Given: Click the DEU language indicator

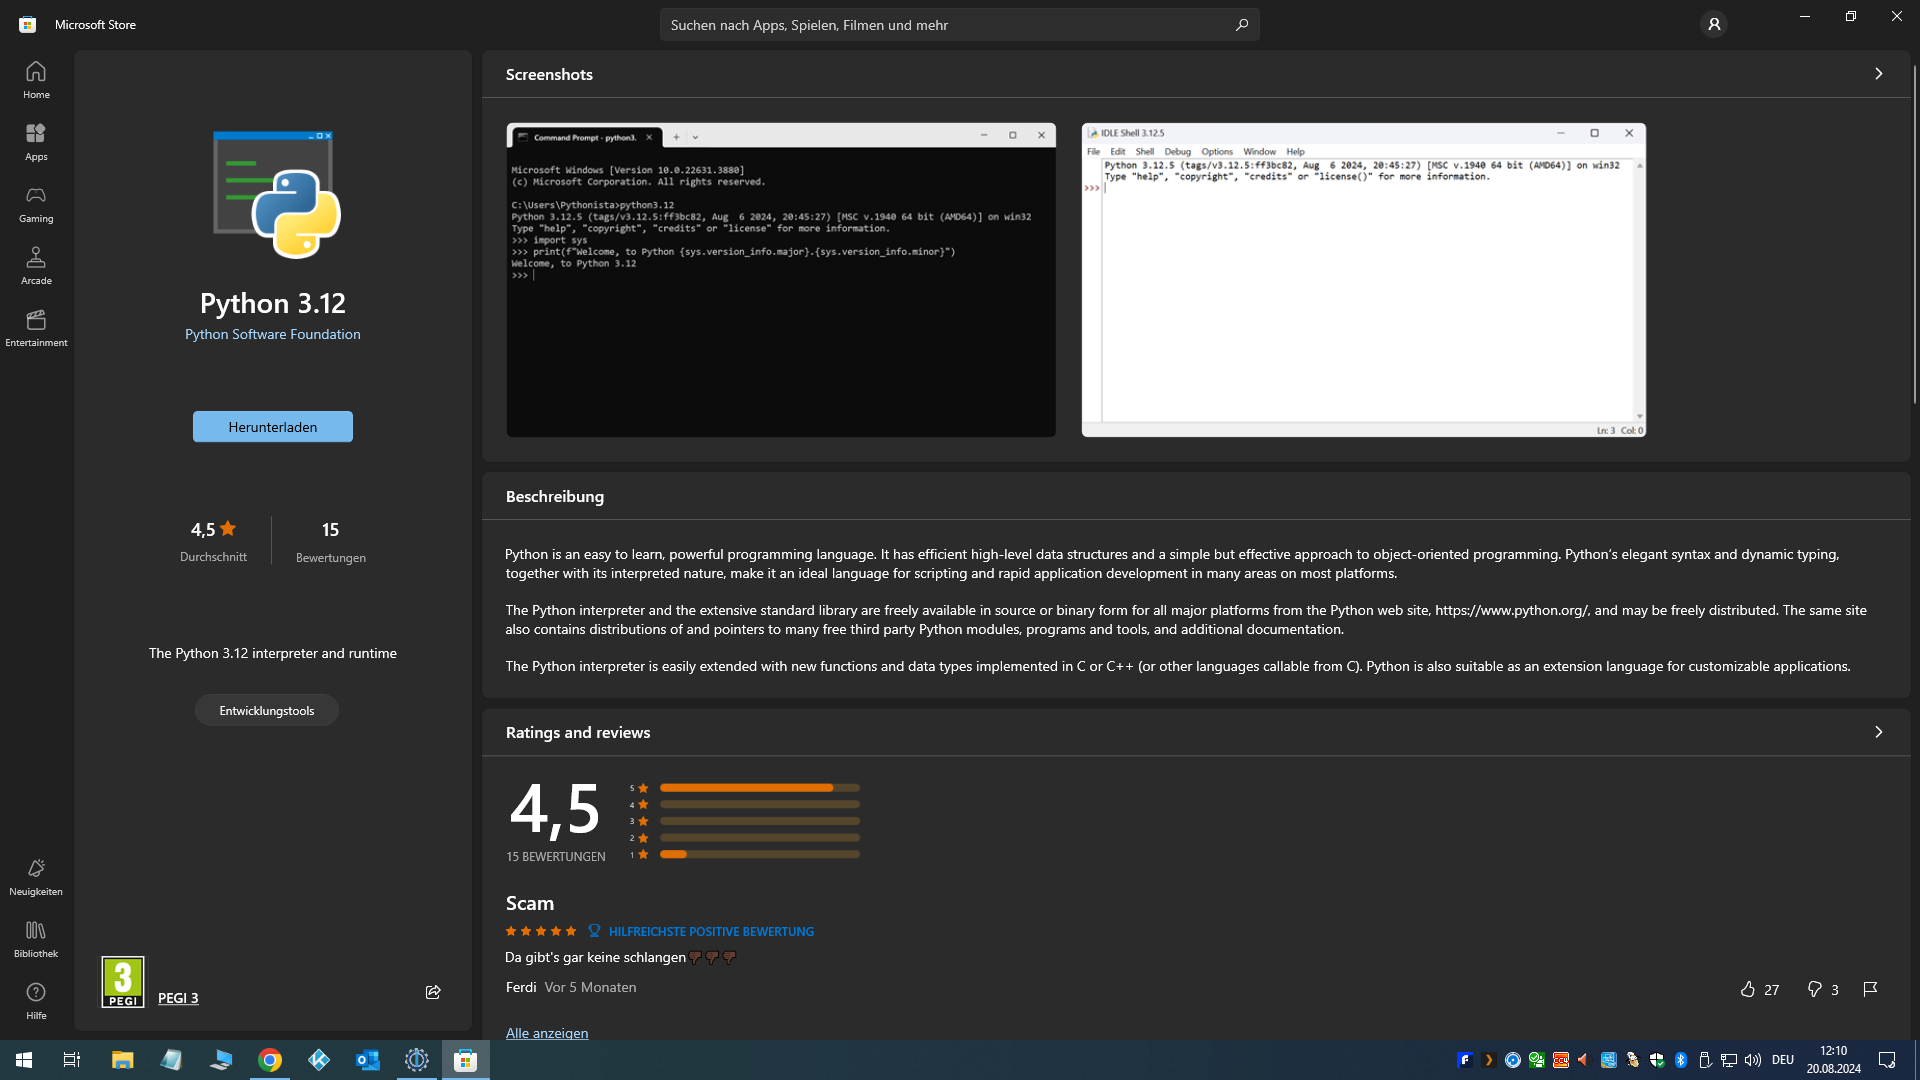Looking at the screenshot, I should tap(1783, 1060).
